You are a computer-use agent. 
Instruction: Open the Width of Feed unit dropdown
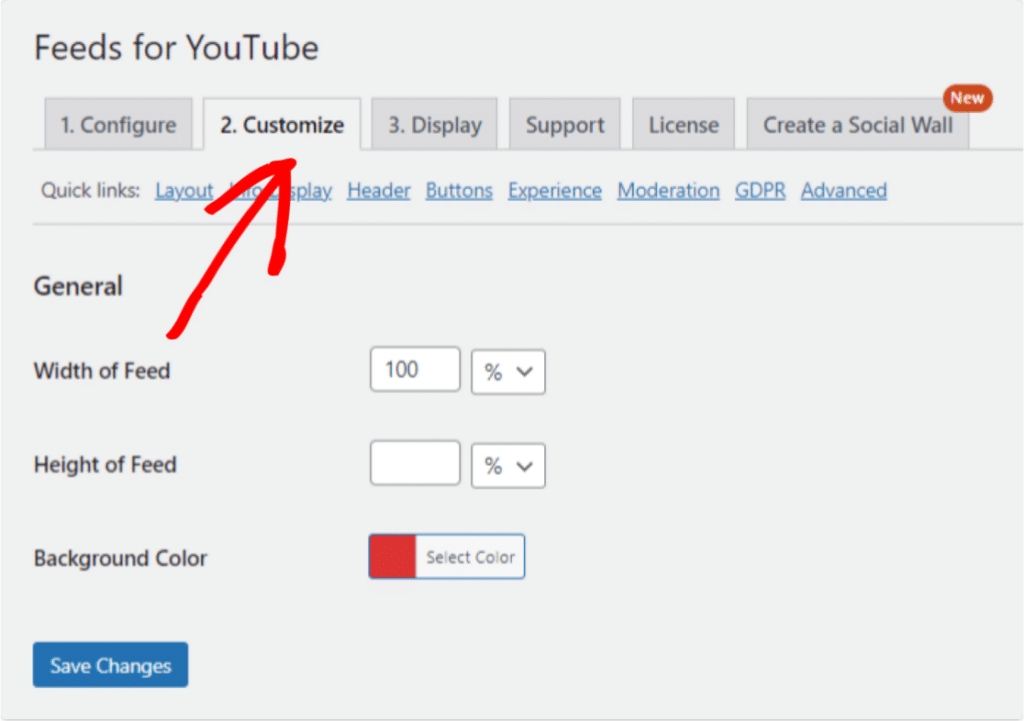click(x=507, y=371)
